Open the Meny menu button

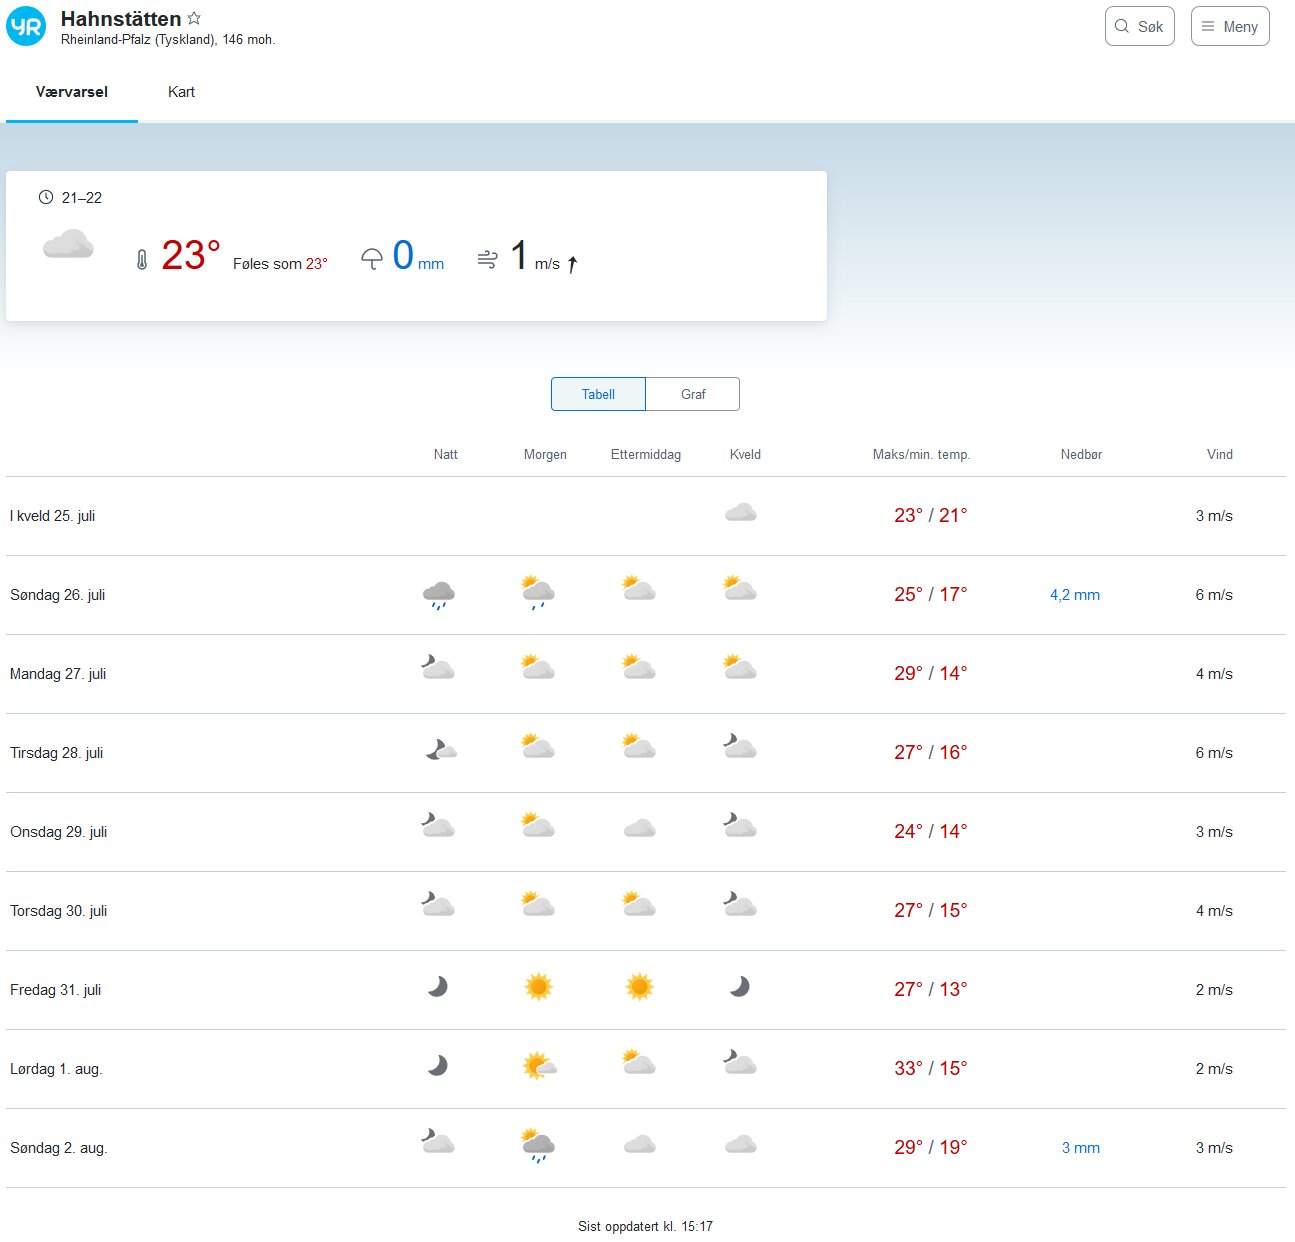tap(1229, 27)
